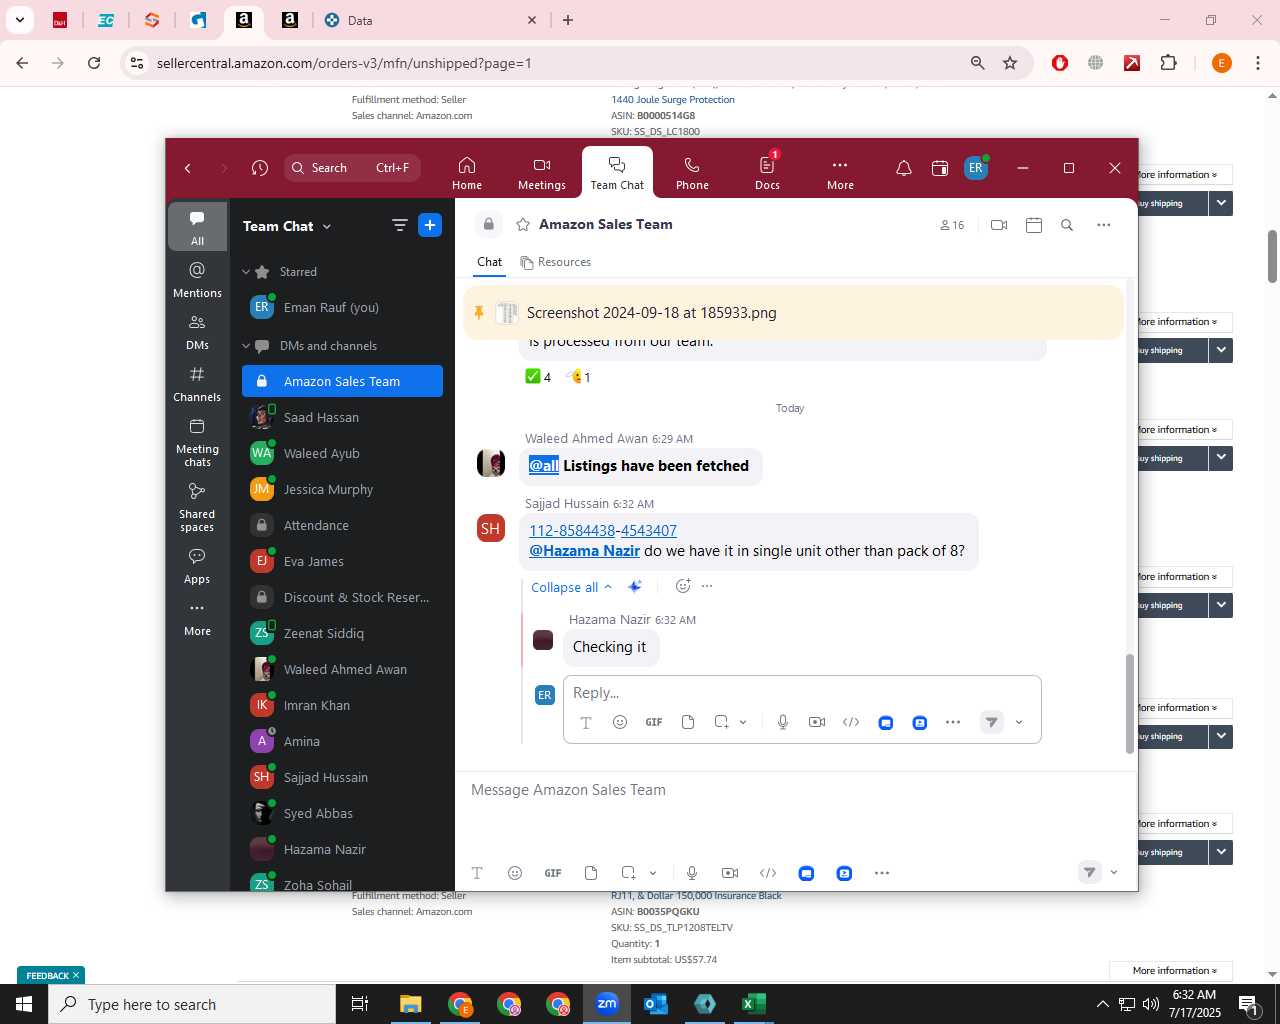Click the @Hazama Nazir mention
This screenshot has width=1280, height=1024.
584,551
